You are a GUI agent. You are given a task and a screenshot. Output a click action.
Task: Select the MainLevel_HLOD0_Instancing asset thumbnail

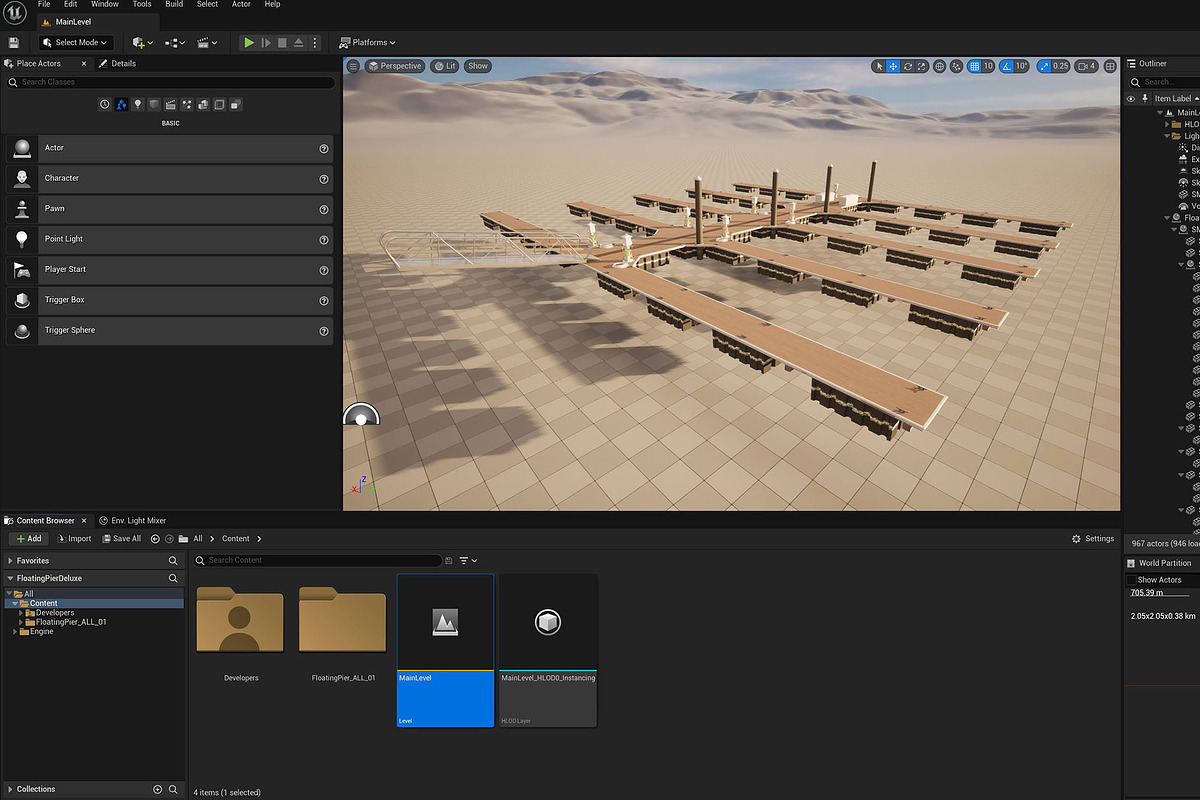coord(548,650)
